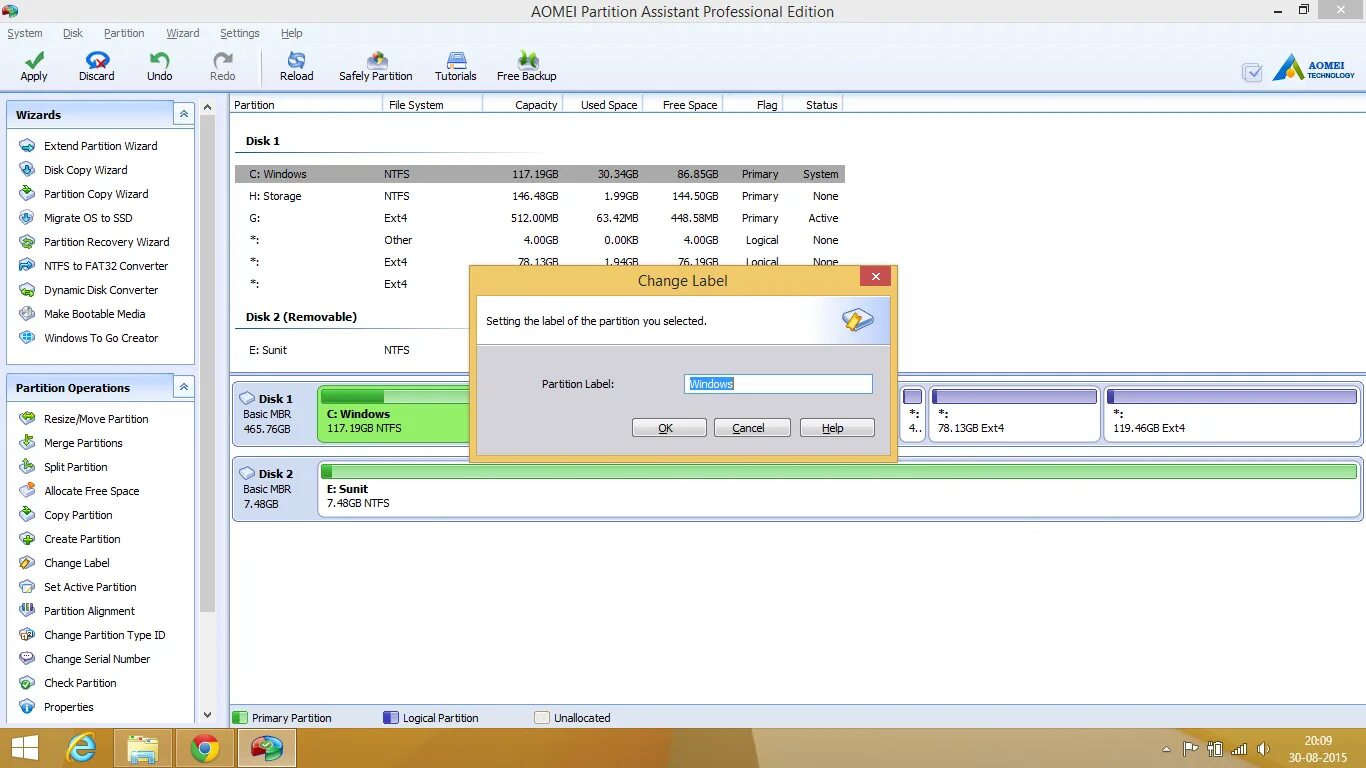Image resolution: width=1366 pixels, height=768 pixels.
Task: Open the Disk Copy Wizard
Action: click(85, 170)
